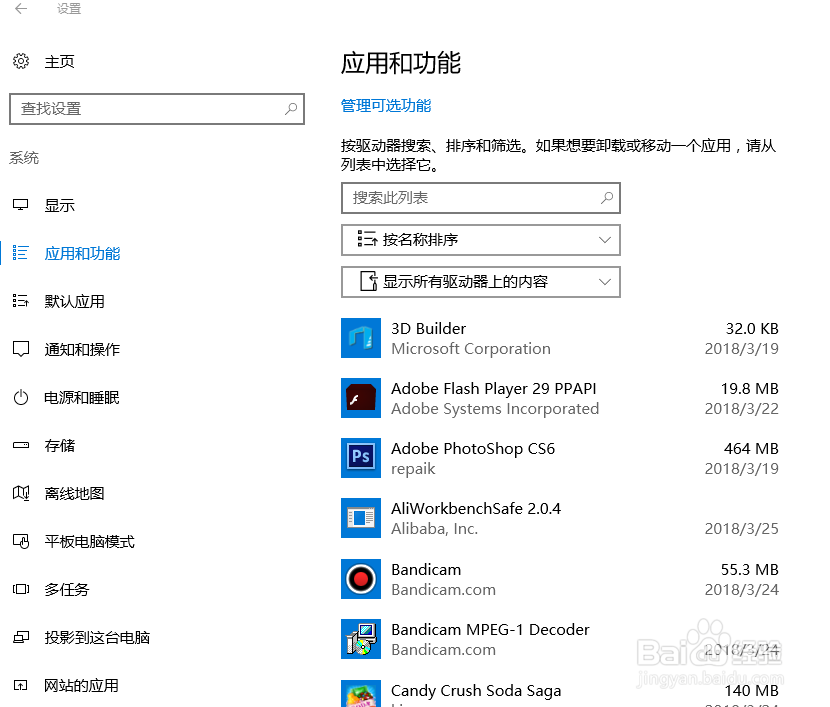Screen dimensions: 830x707
Task: Select Adobe PhotoShop CS6 entry
Action: point(560,458)
